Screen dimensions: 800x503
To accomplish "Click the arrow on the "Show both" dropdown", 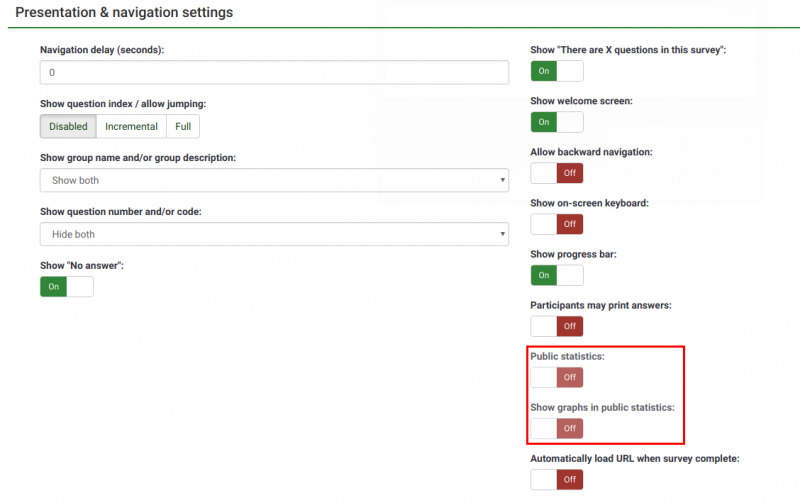I will click(501, 180).
